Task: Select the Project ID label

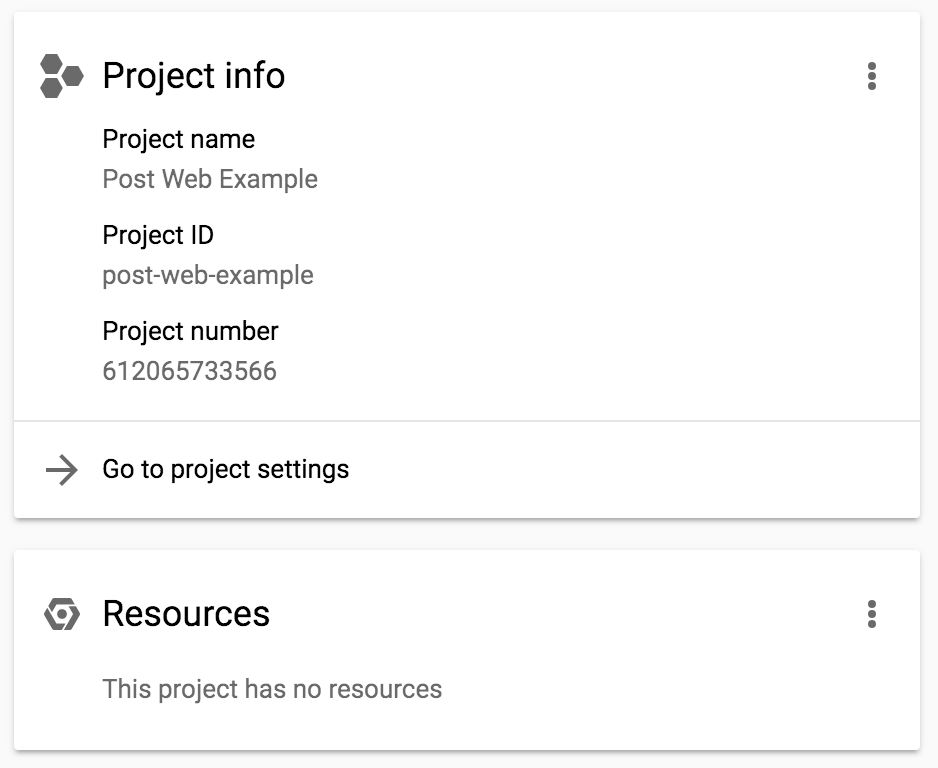Action: 158,235
